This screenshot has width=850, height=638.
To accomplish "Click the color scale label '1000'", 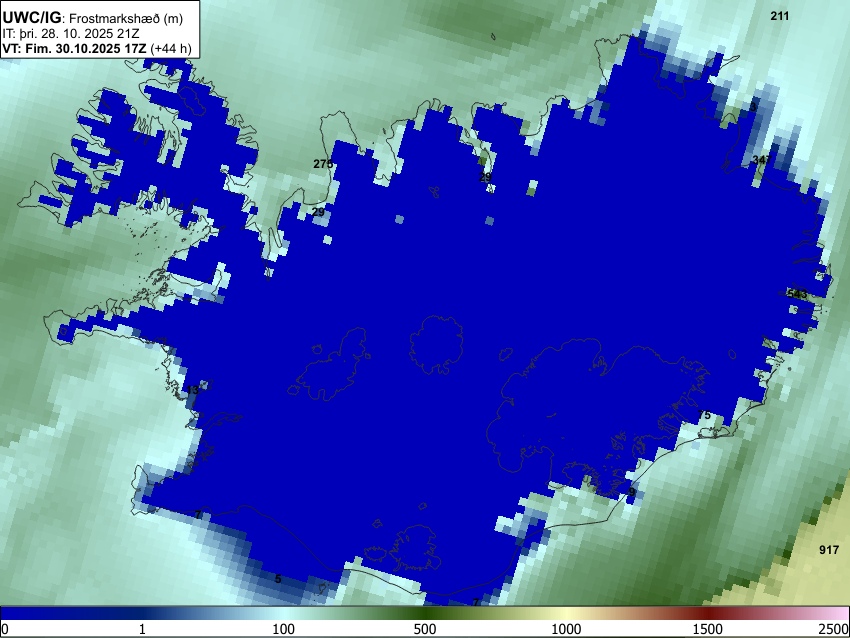I will coord(566,629).
